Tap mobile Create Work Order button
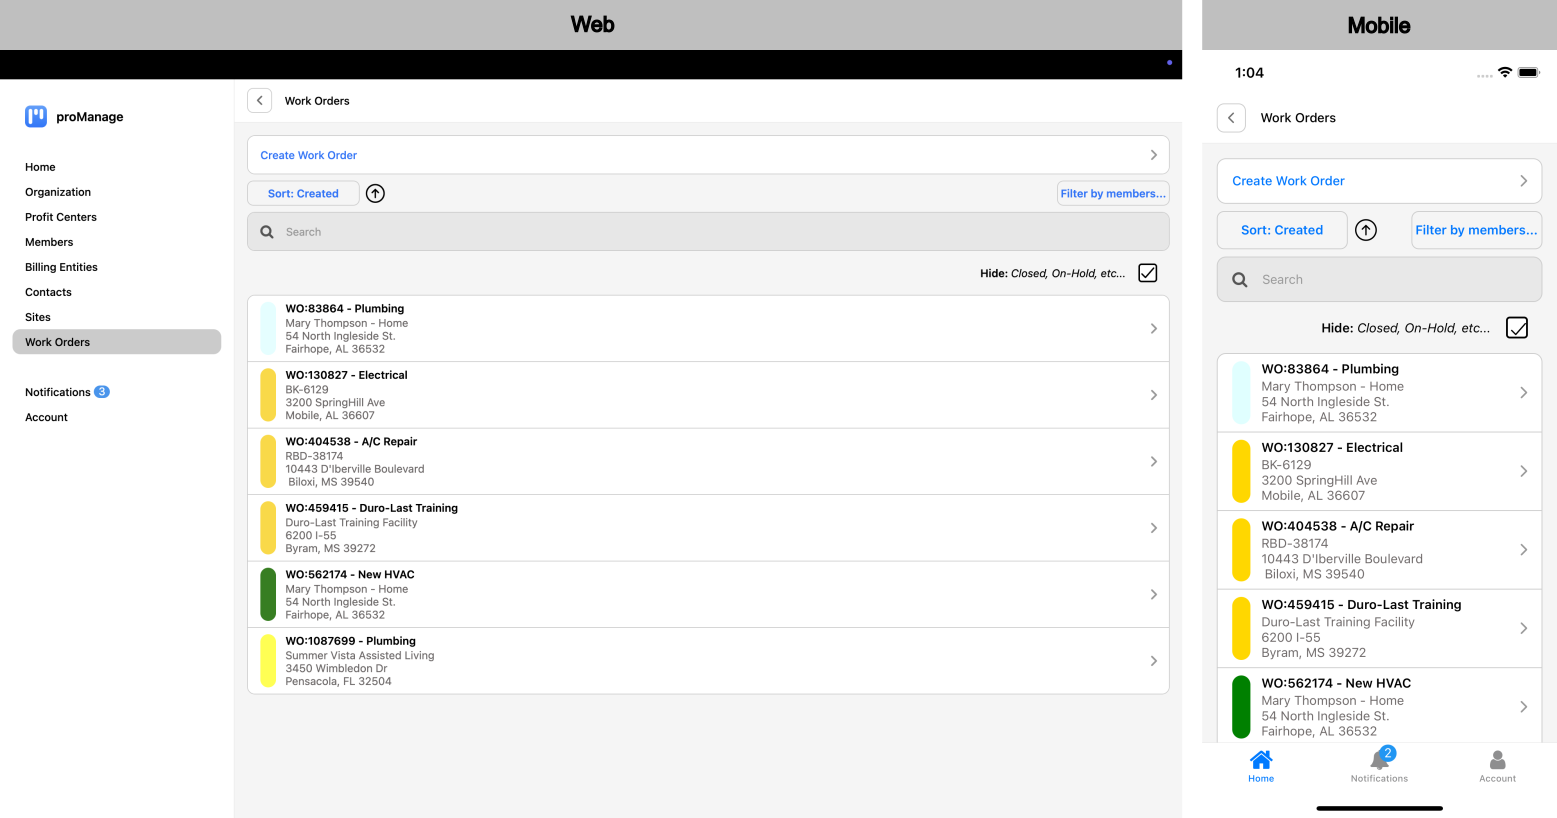Viewport: 1557px width, 818px height. tap(1379, 181)
